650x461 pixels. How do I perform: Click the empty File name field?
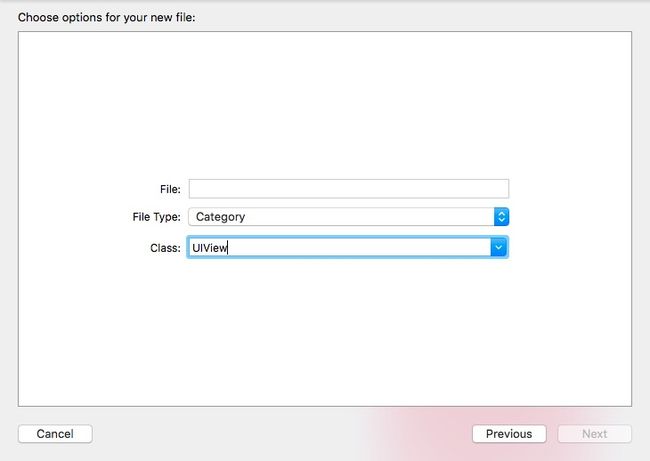point(349,189)
